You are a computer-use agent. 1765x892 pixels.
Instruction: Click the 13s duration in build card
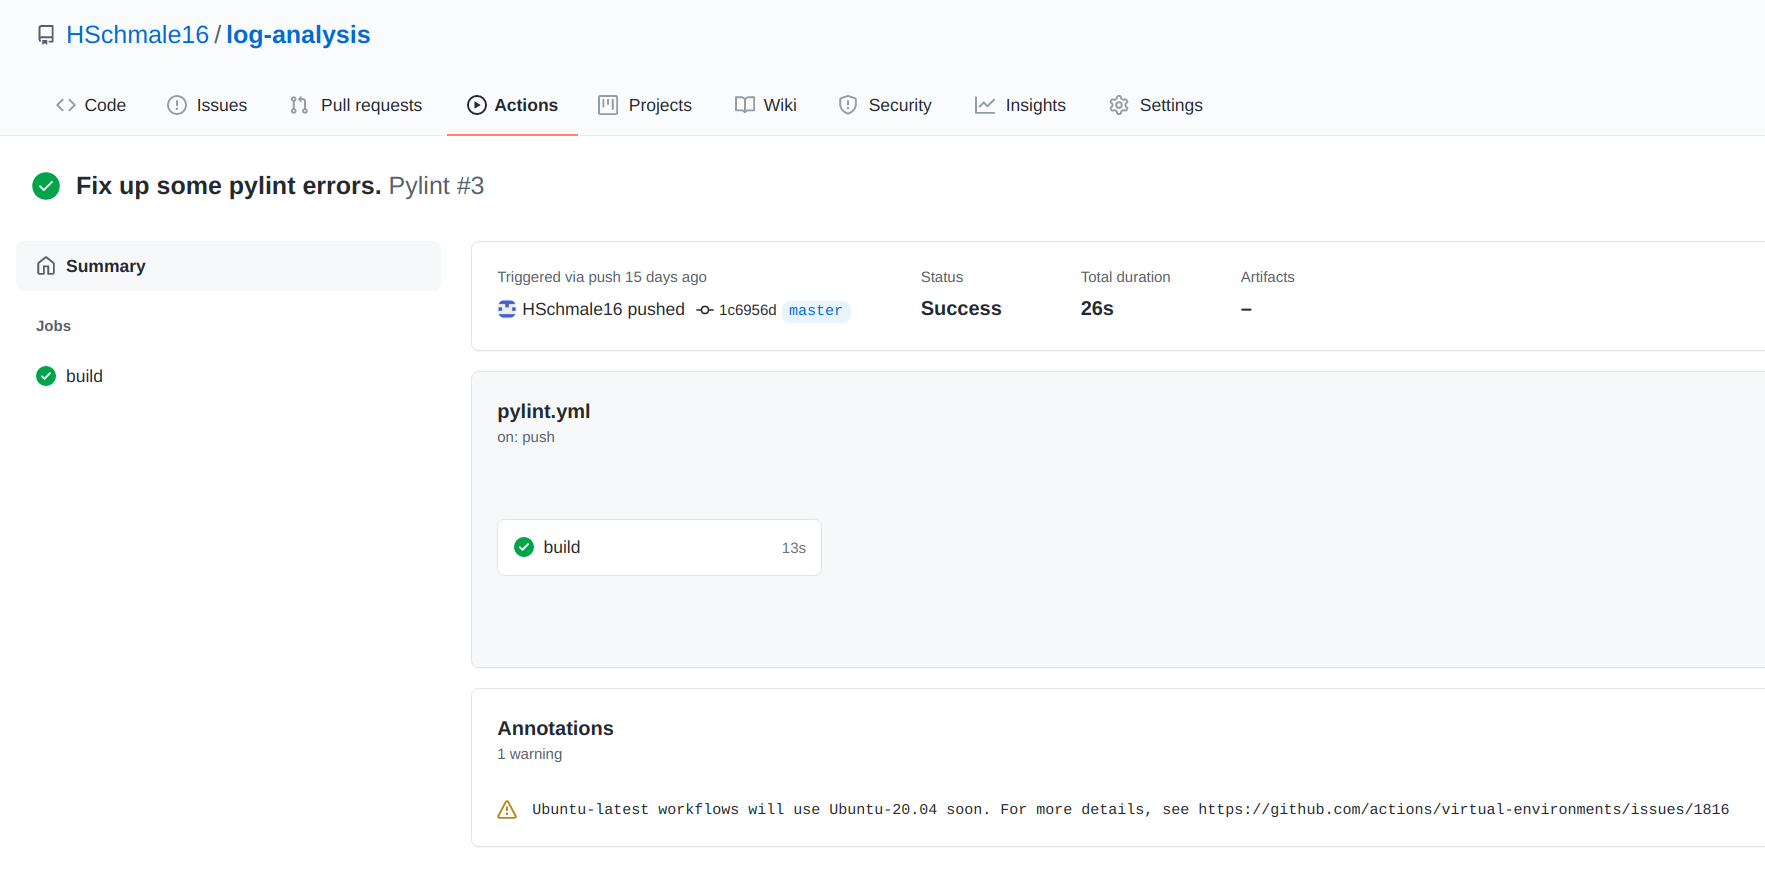point(794,548)
